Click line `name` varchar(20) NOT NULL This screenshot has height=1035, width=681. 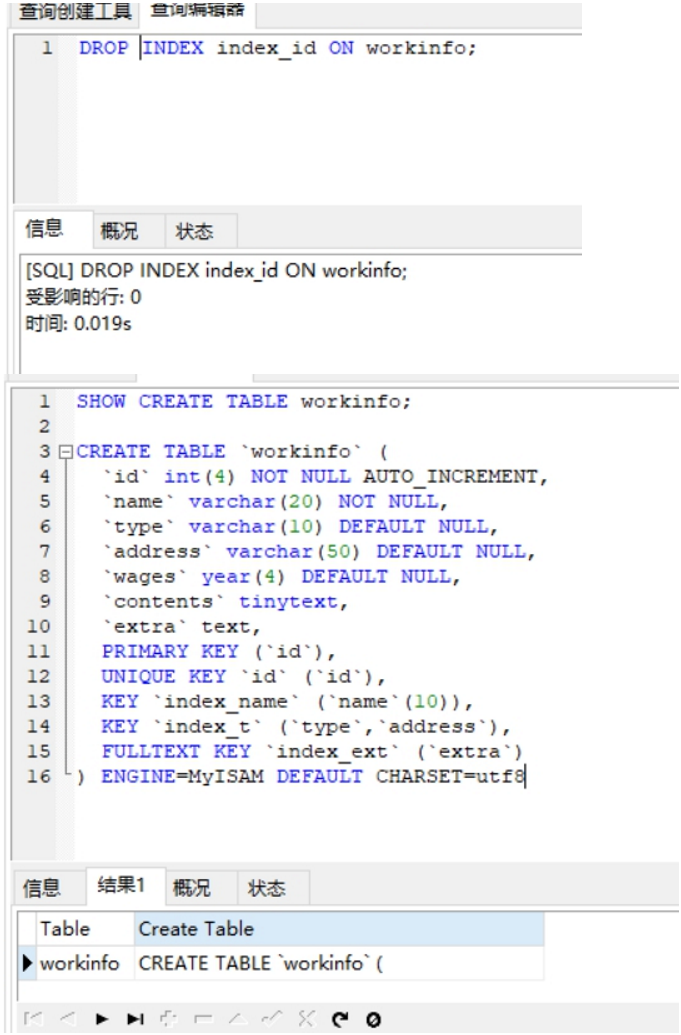(x=275, y=502)
